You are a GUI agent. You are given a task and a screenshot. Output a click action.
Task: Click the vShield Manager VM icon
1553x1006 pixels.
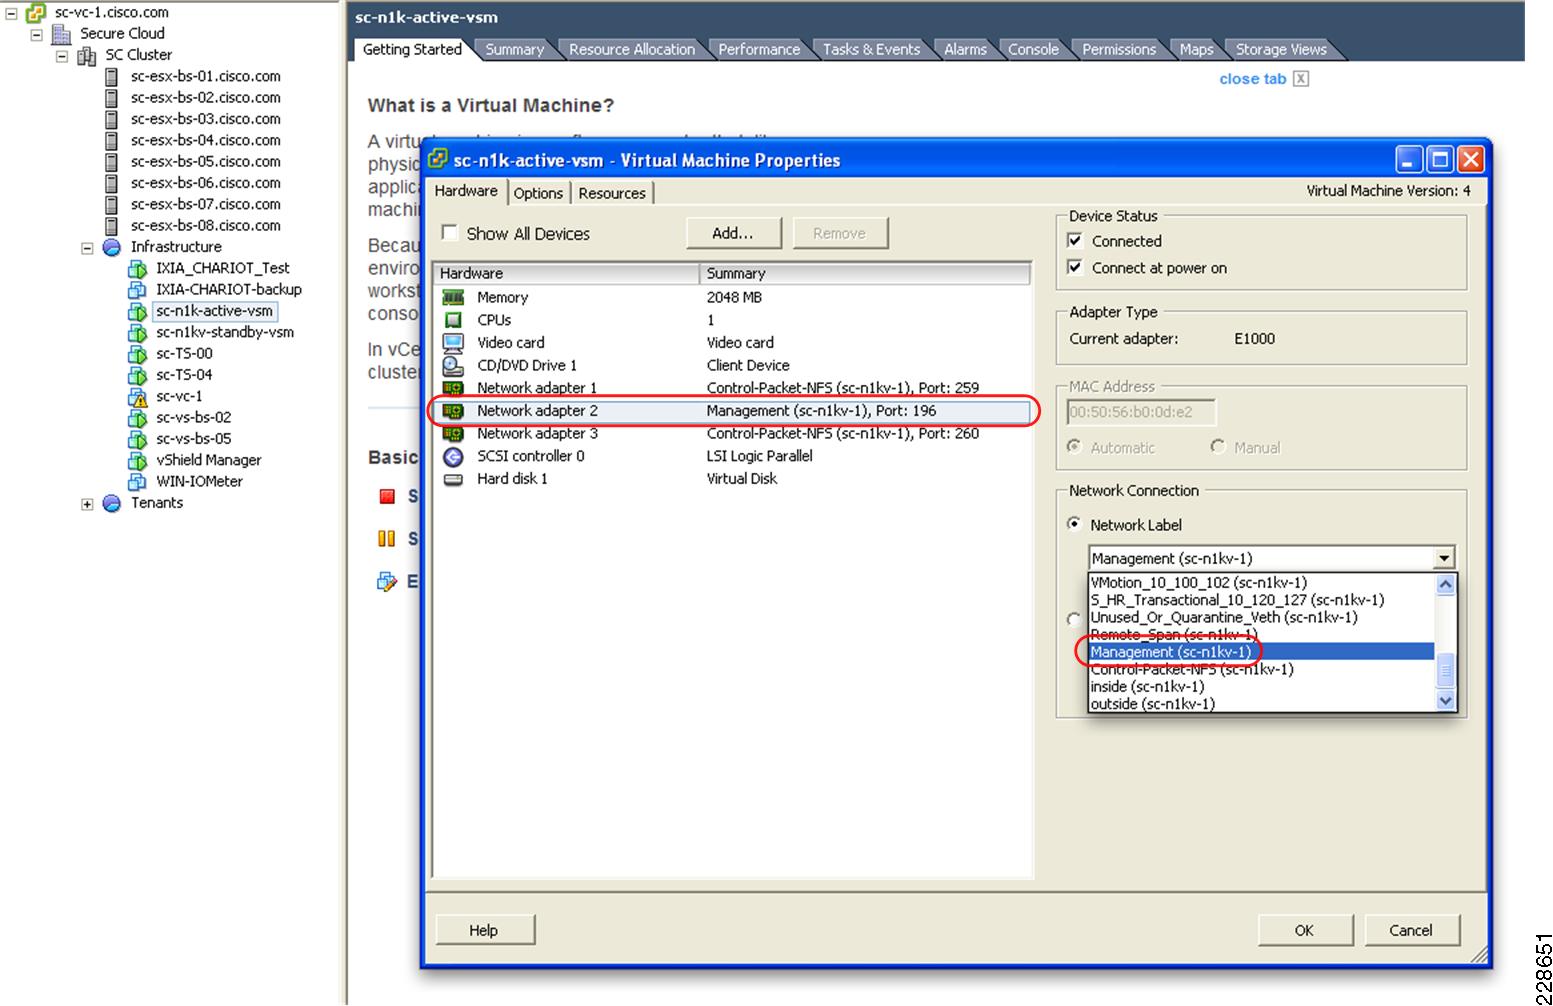coord(138,460)
